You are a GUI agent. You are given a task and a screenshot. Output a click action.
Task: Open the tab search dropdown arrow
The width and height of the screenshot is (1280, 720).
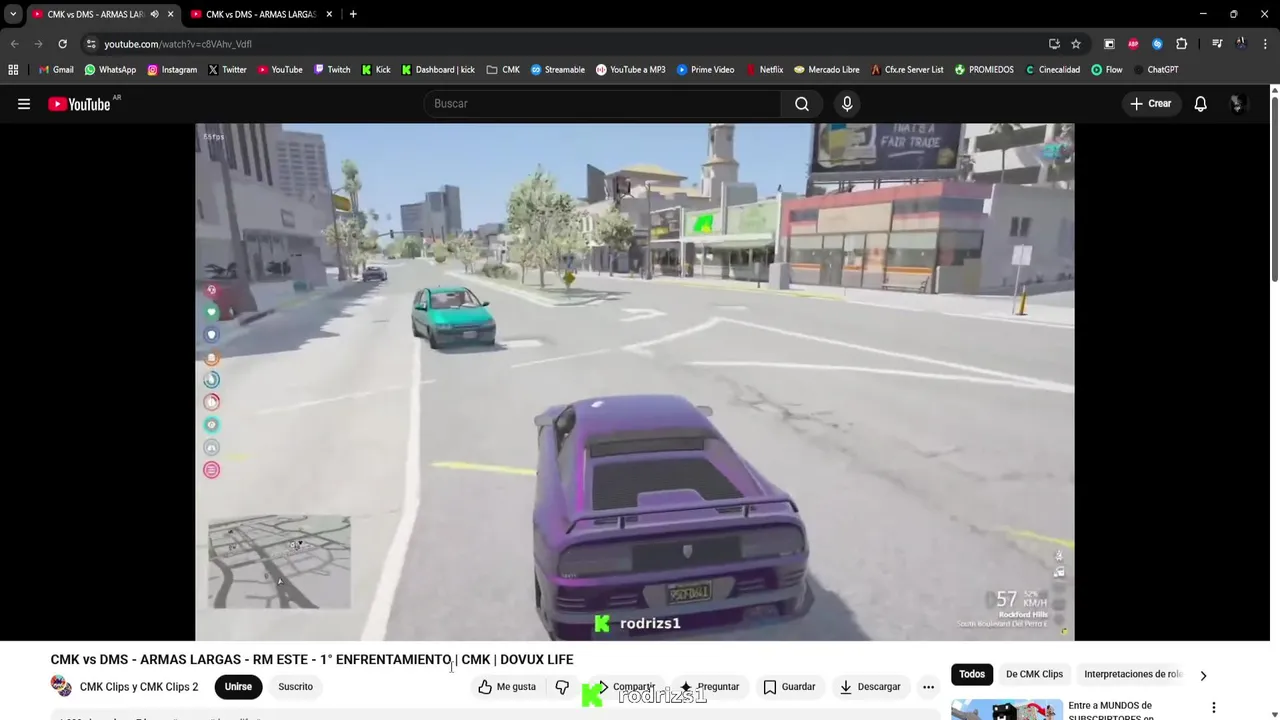13,14
